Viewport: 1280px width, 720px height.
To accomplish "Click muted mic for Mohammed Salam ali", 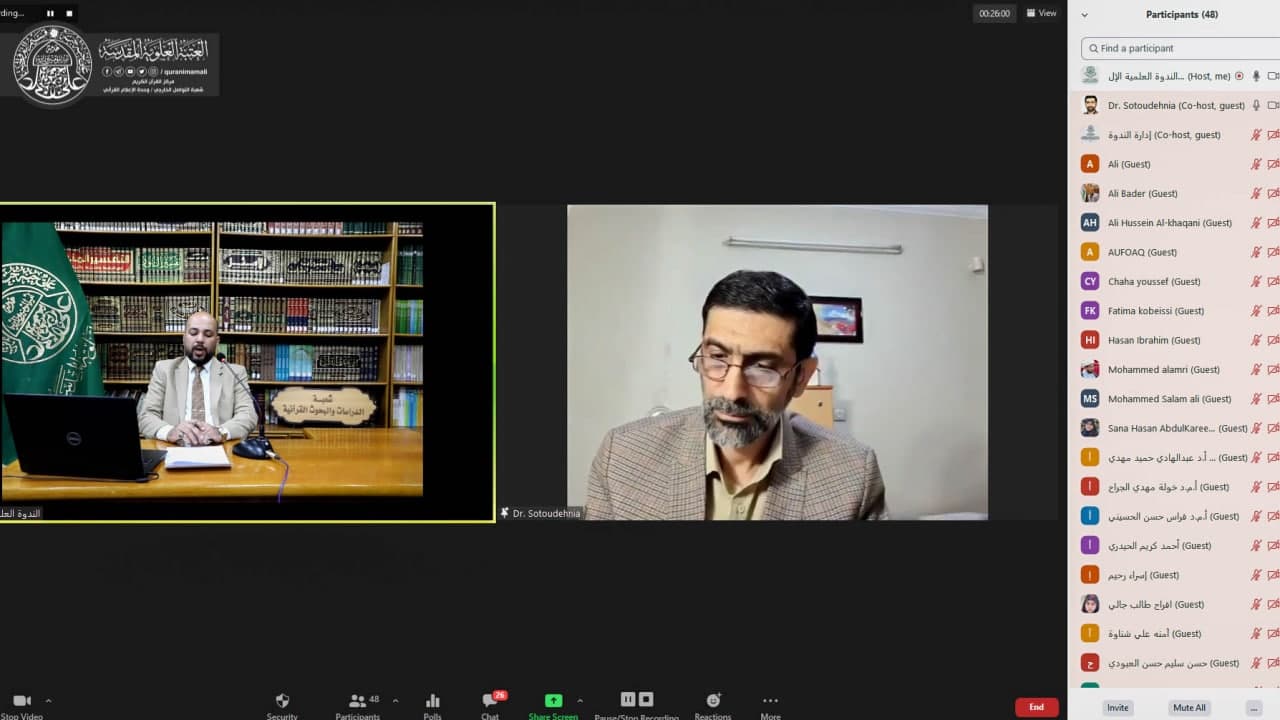I will 1256,399.
